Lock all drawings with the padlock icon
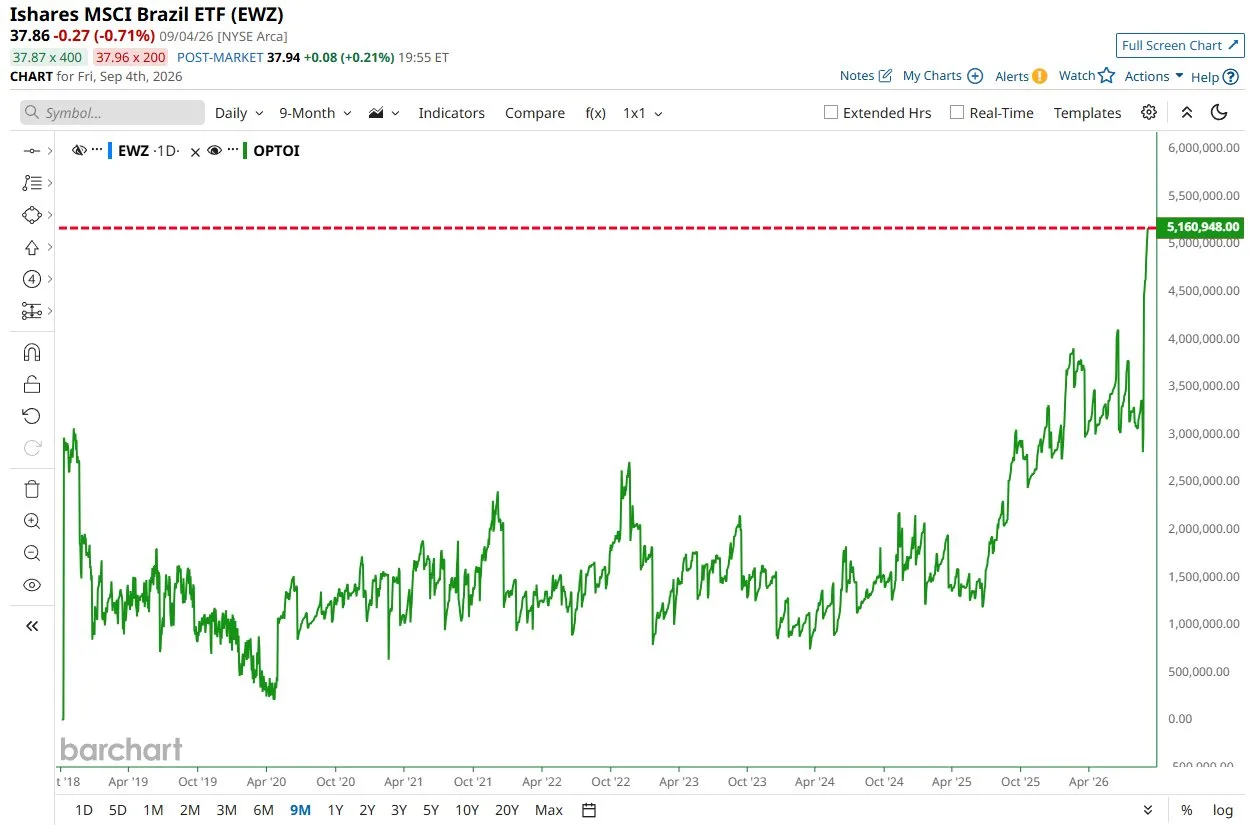The width and height of the screenshot is (1256, 825). pyautogui.click(x=31, y=384)
